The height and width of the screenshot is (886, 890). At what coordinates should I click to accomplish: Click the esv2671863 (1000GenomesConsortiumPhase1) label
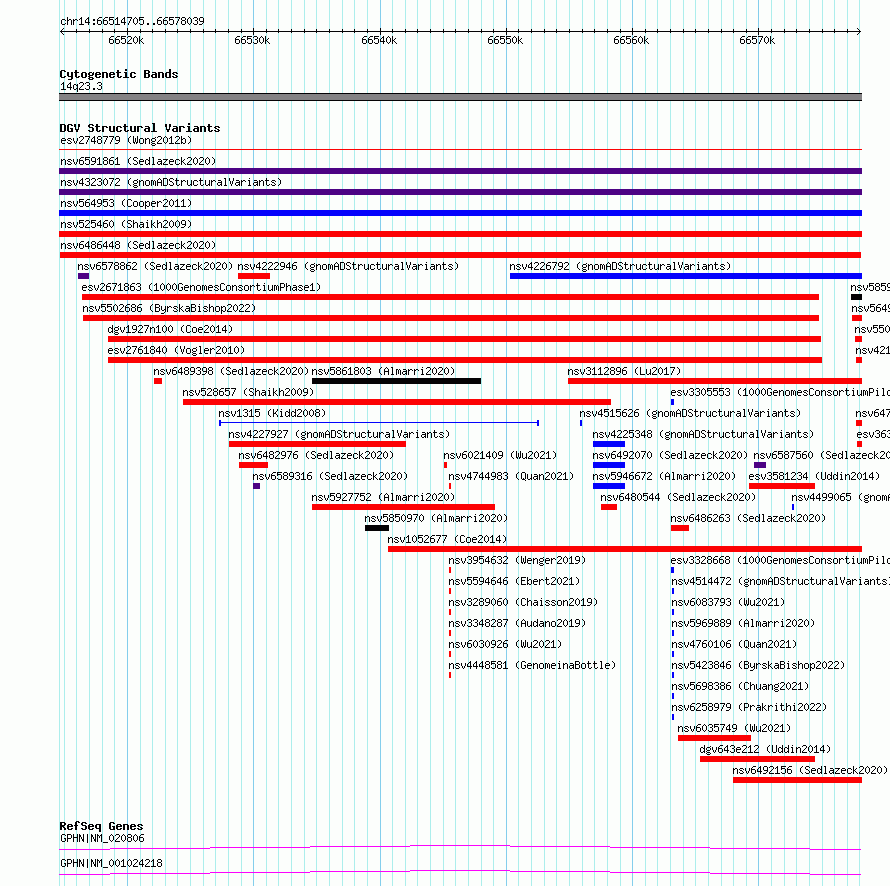click(201, 287)
